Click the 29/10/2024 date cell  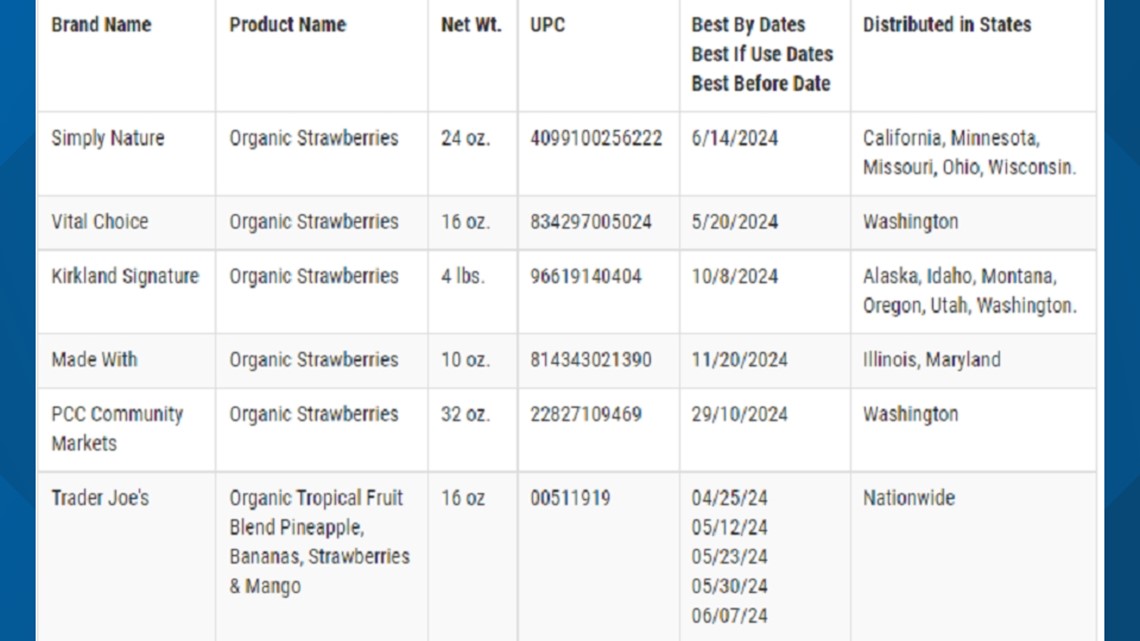(x=739, y=414)
